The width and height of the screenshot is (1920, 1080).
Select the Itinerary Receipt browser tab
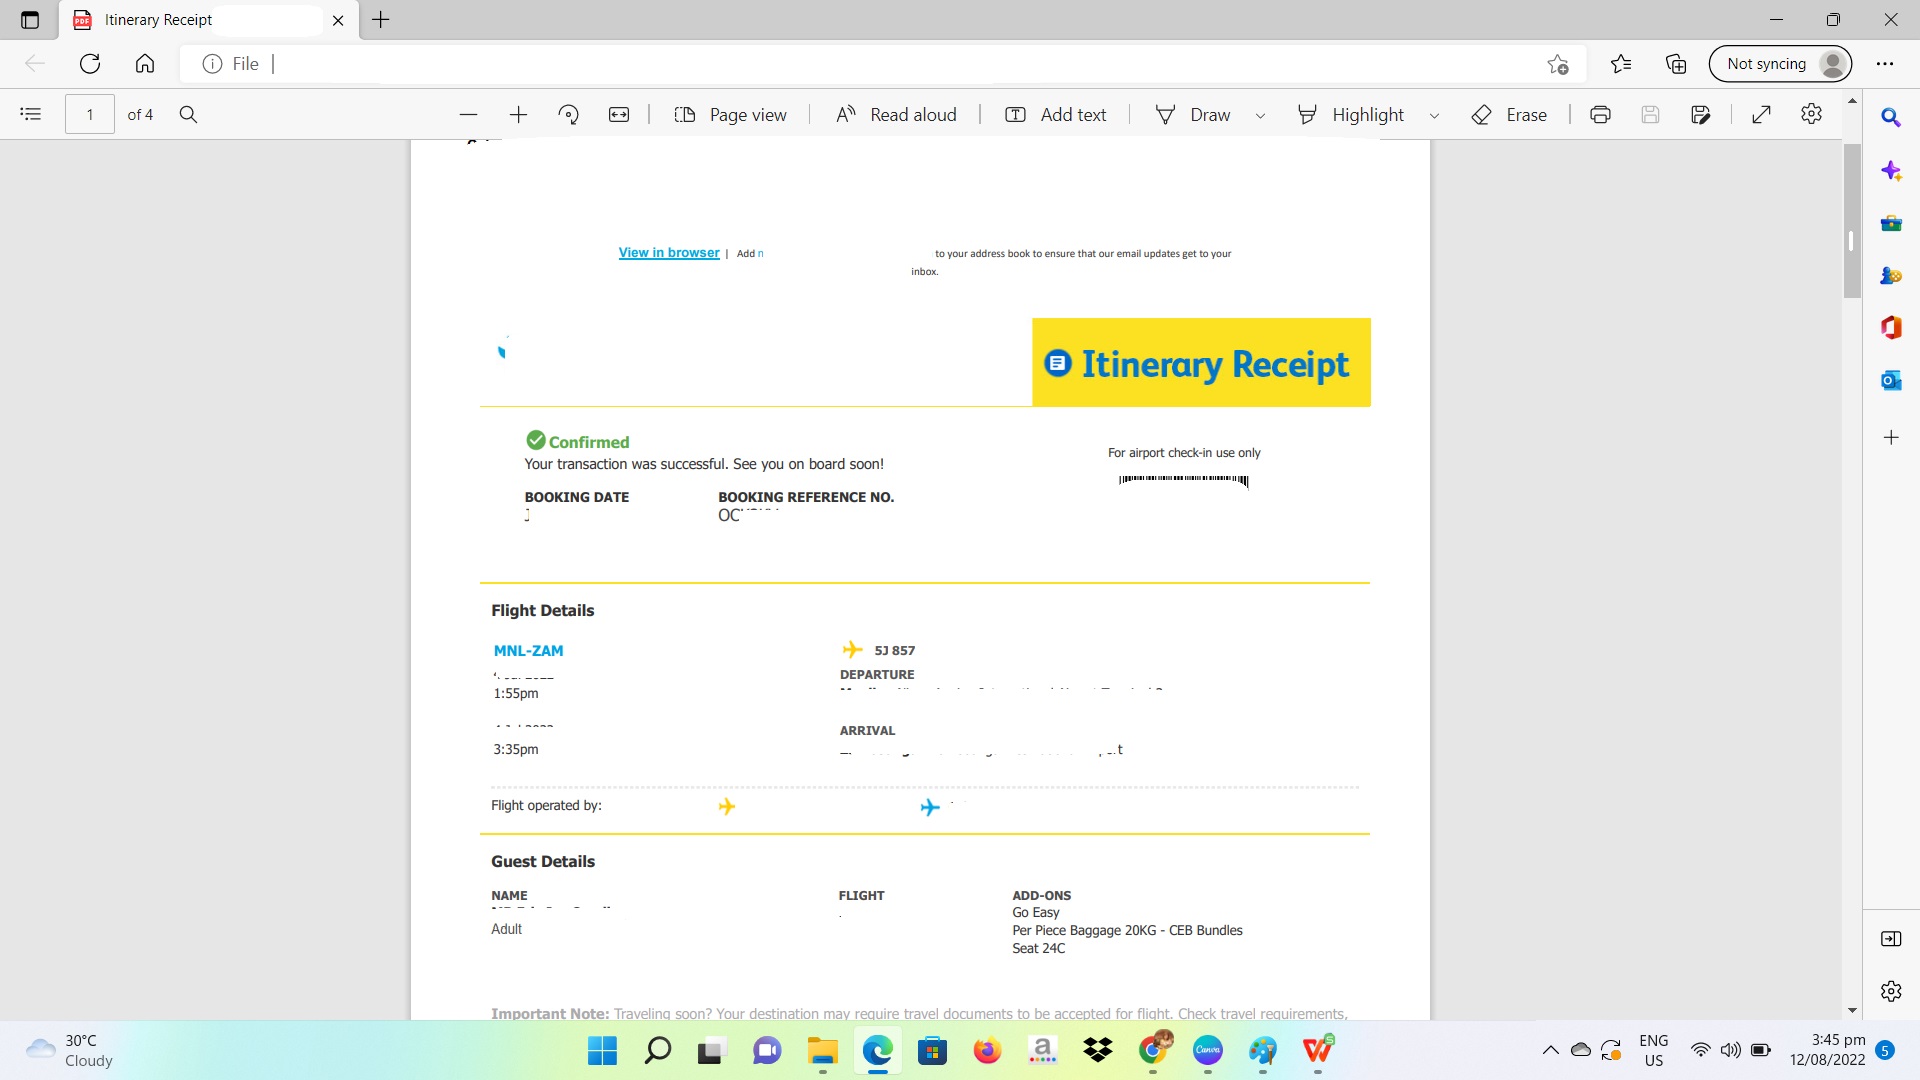pyautogui.click(x=190, y=20)
